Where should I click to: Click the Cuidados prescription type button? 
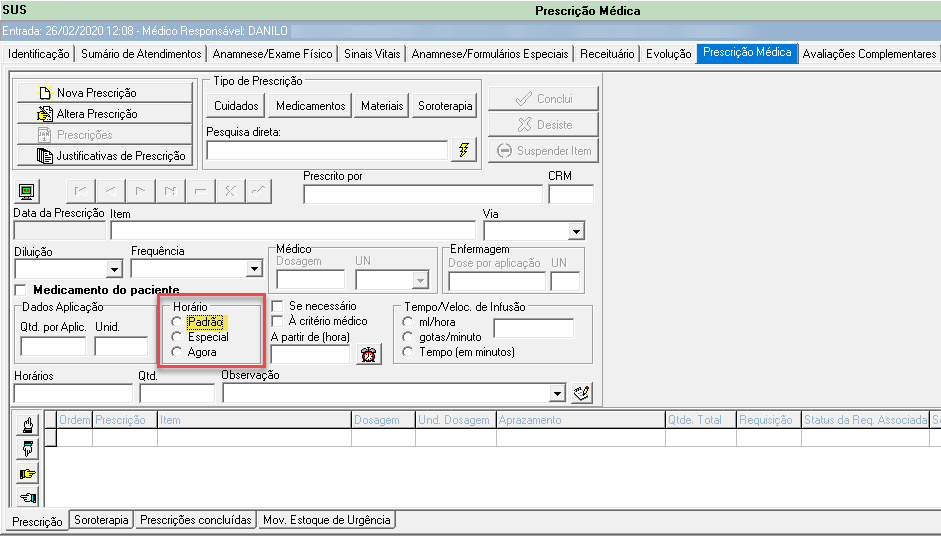tap(236, 106)
